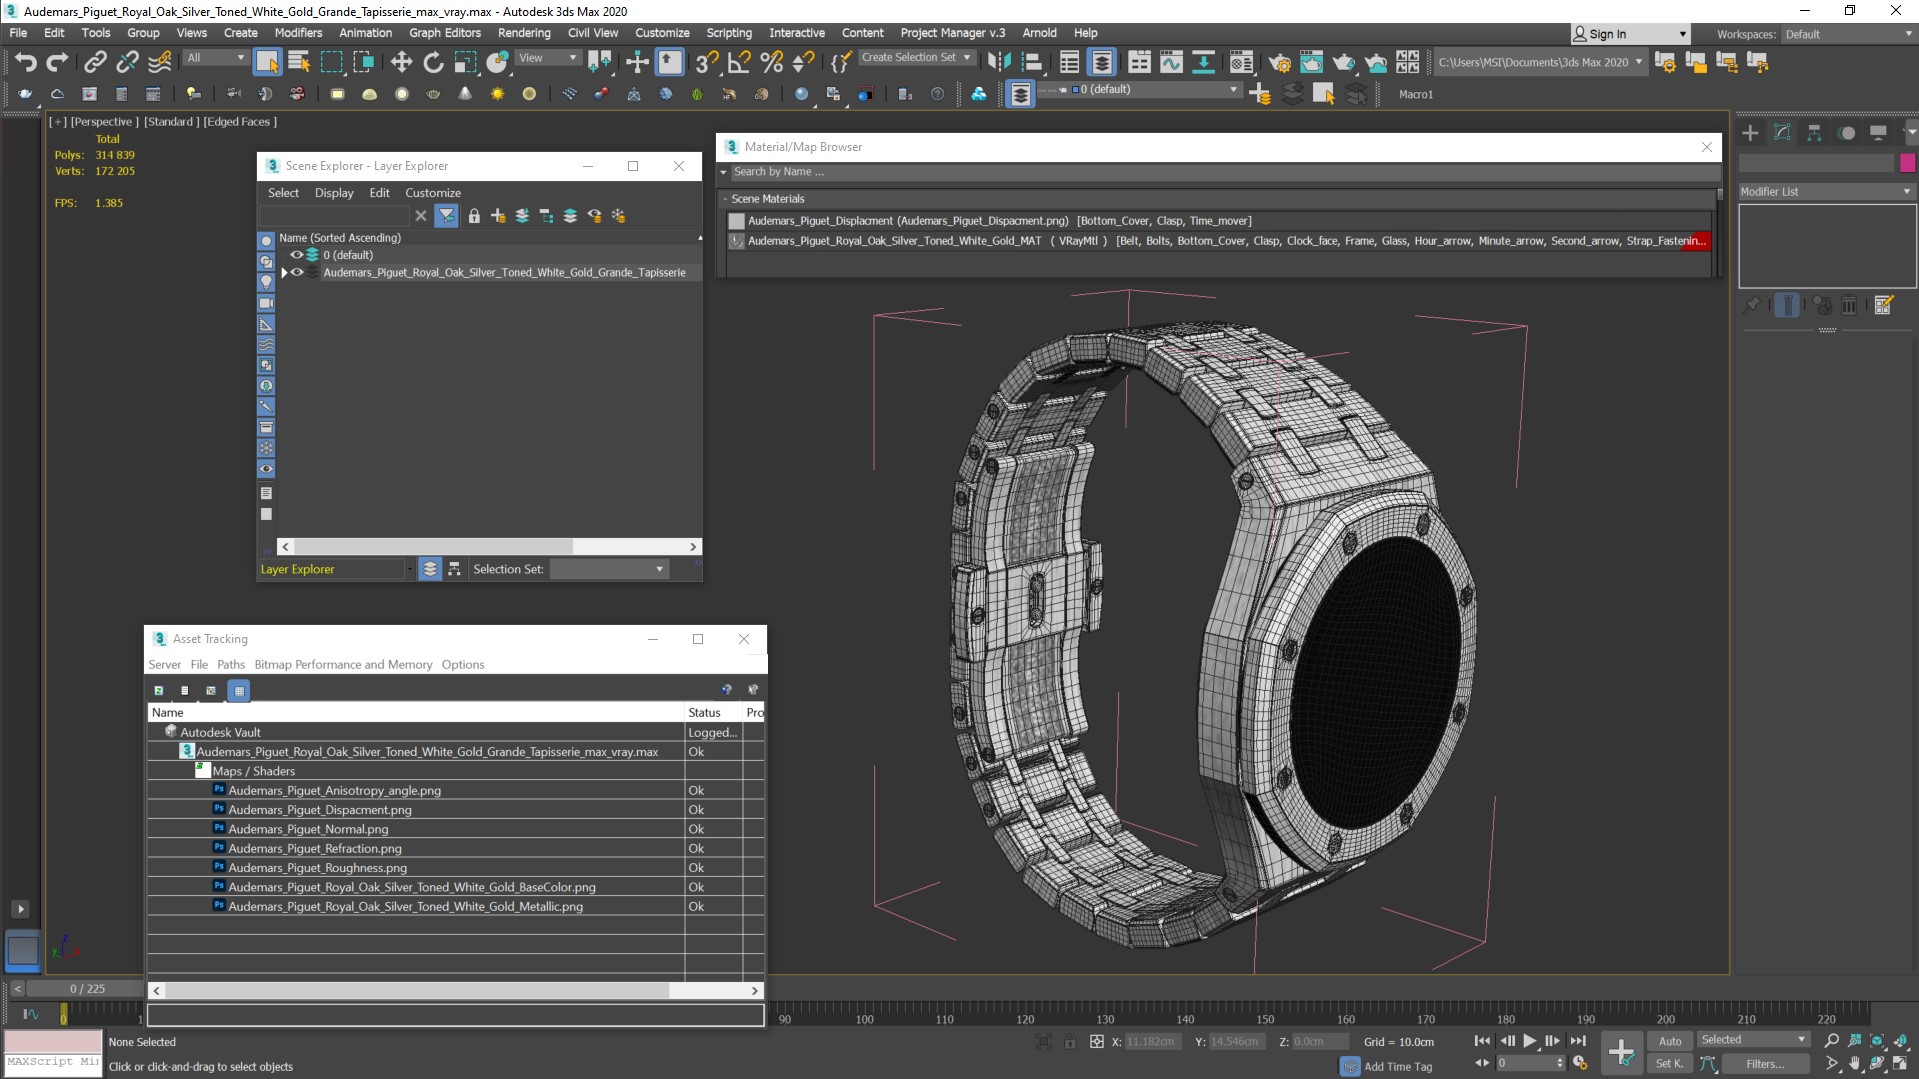Toggle visibility eye of Audemars_Piguet layer

pos(297,272)
